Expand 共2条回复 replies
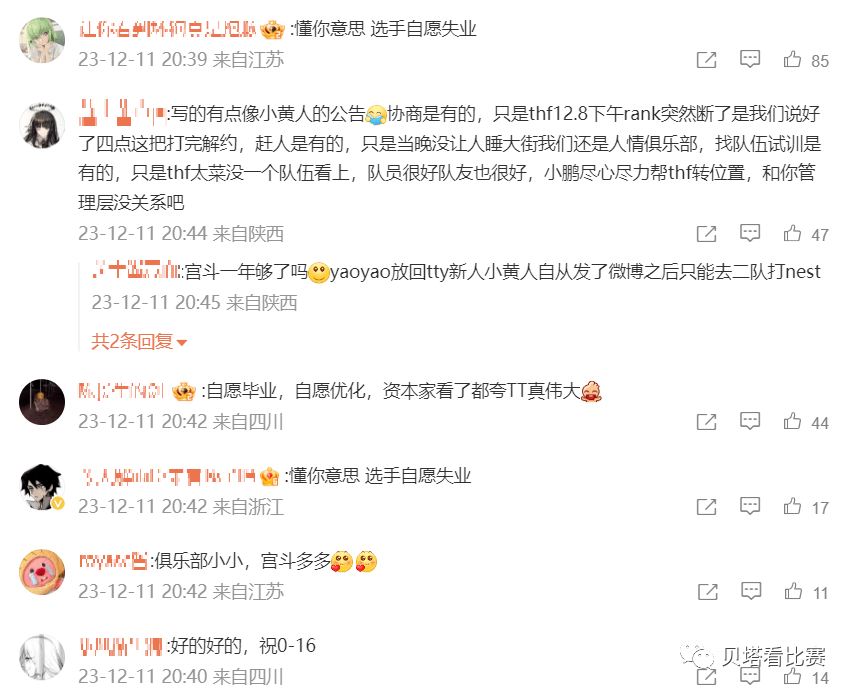 pyautogui.click(x=139, y=342)
